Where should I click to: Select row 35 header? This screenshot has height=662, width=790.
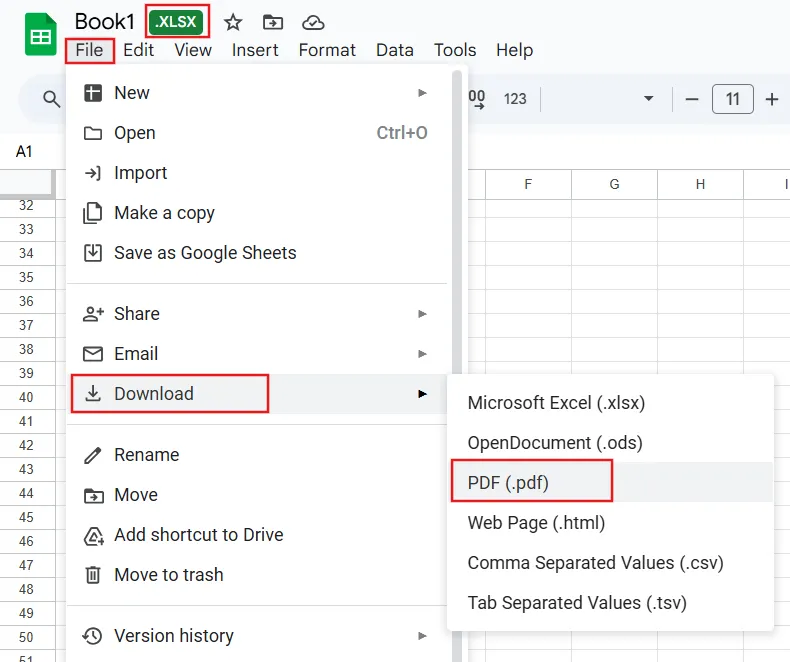click(27, 277)
